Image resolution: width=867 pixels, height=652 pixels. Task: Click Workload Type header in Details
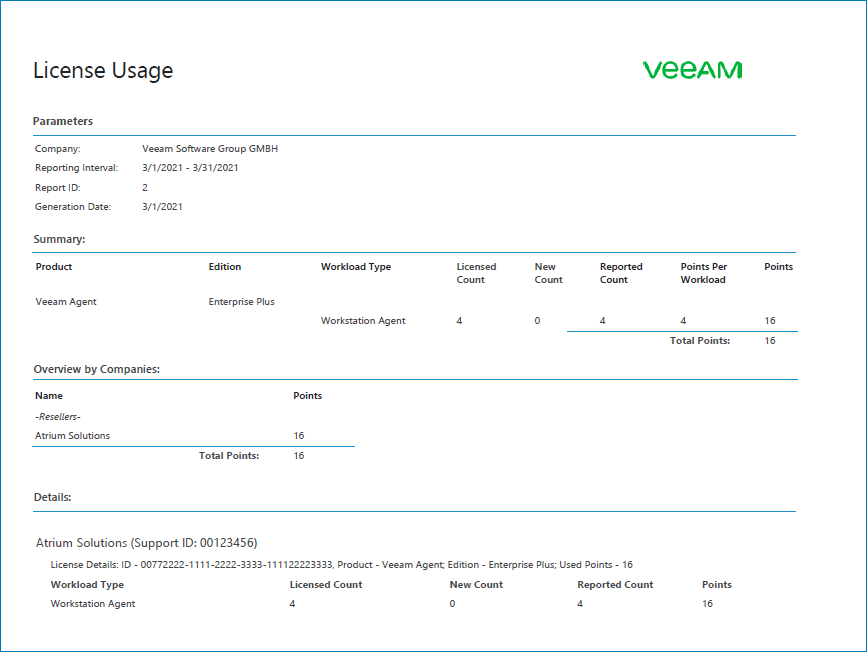click(87, 585)
